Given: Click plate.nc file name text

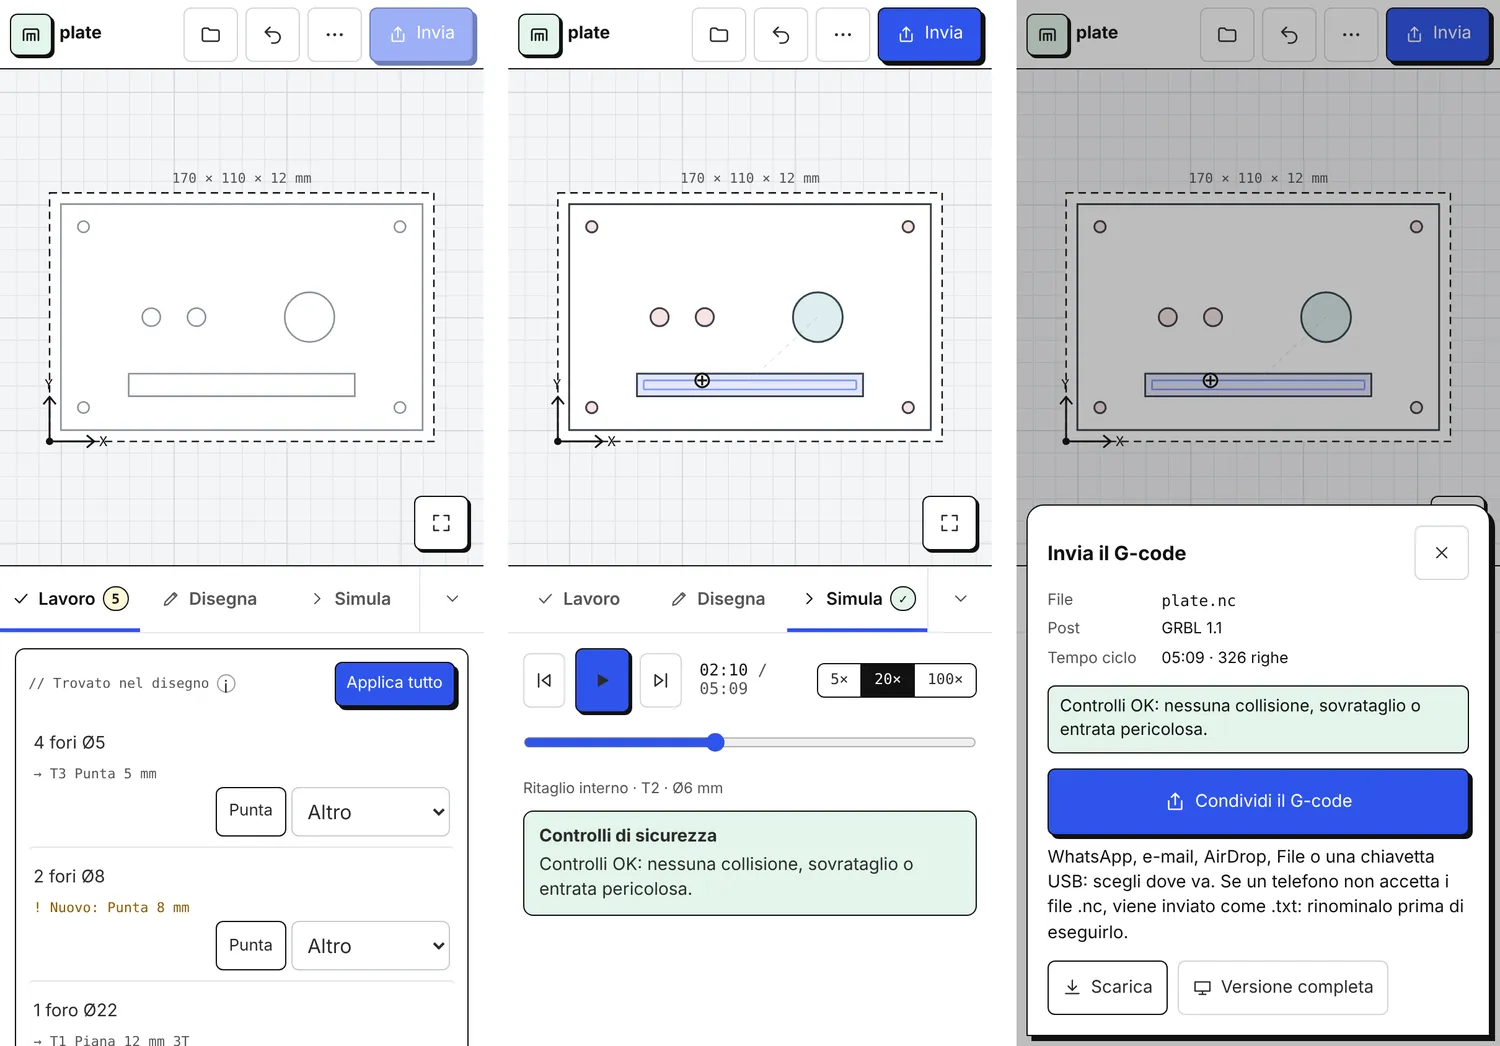Looking at the screenshot, I should pyautogui.click(x=1198, y=601).
